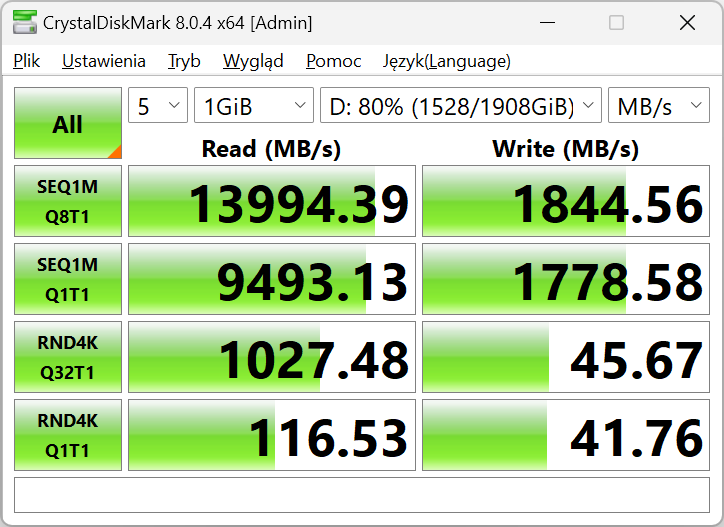This screenshot has width=724, height=527.
Task: Open the Plik menu
Action: (x=26, y=61)
